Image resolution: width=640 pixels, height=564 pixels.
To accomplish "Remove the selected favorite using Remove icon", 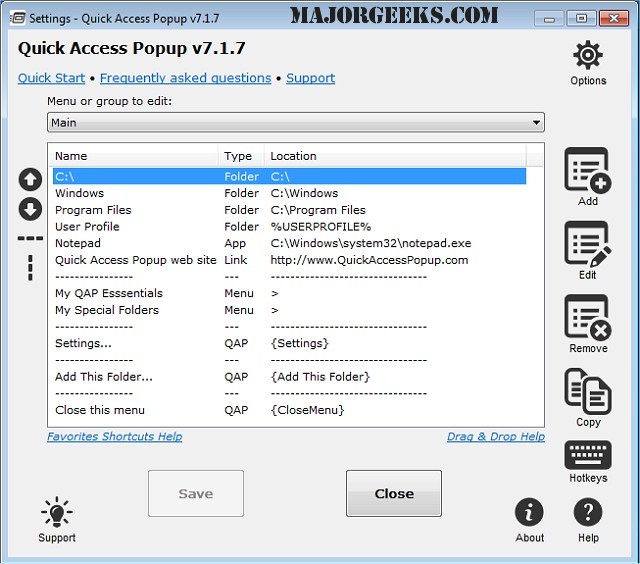I will 587,318.
